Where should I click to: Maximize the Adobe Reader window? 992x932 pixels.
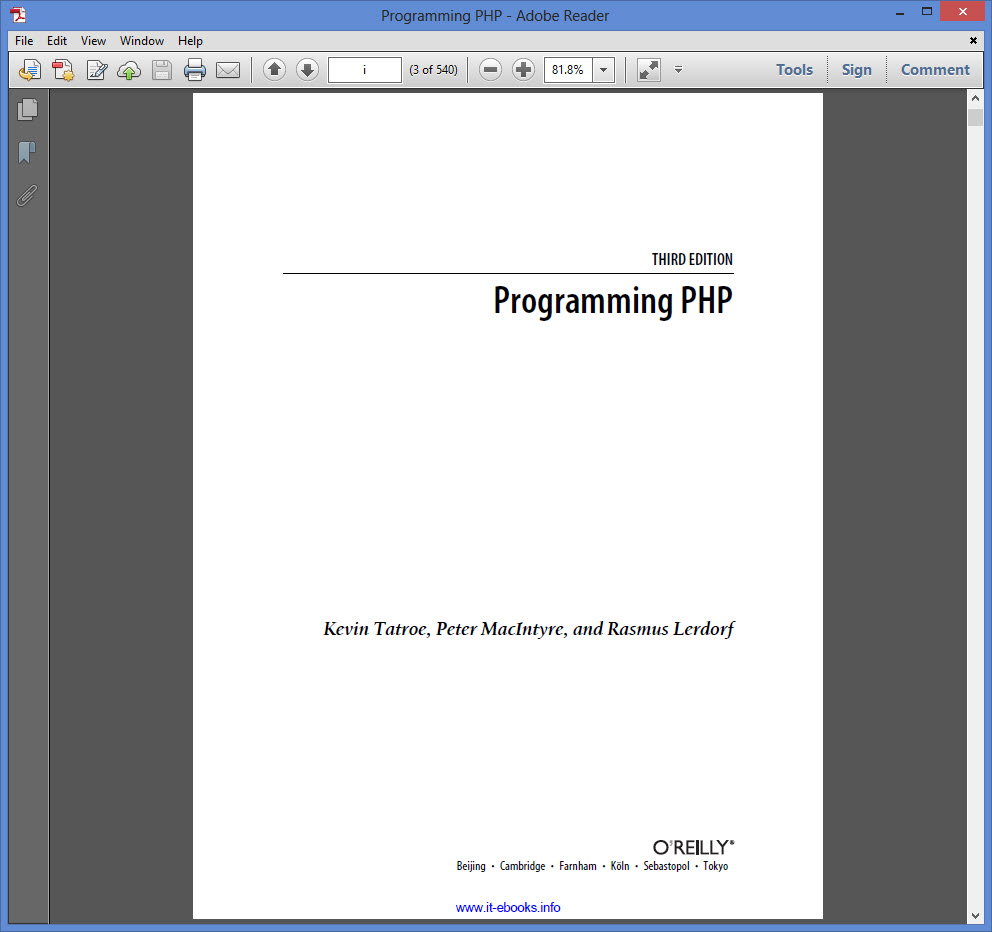[x=927, y=12]
